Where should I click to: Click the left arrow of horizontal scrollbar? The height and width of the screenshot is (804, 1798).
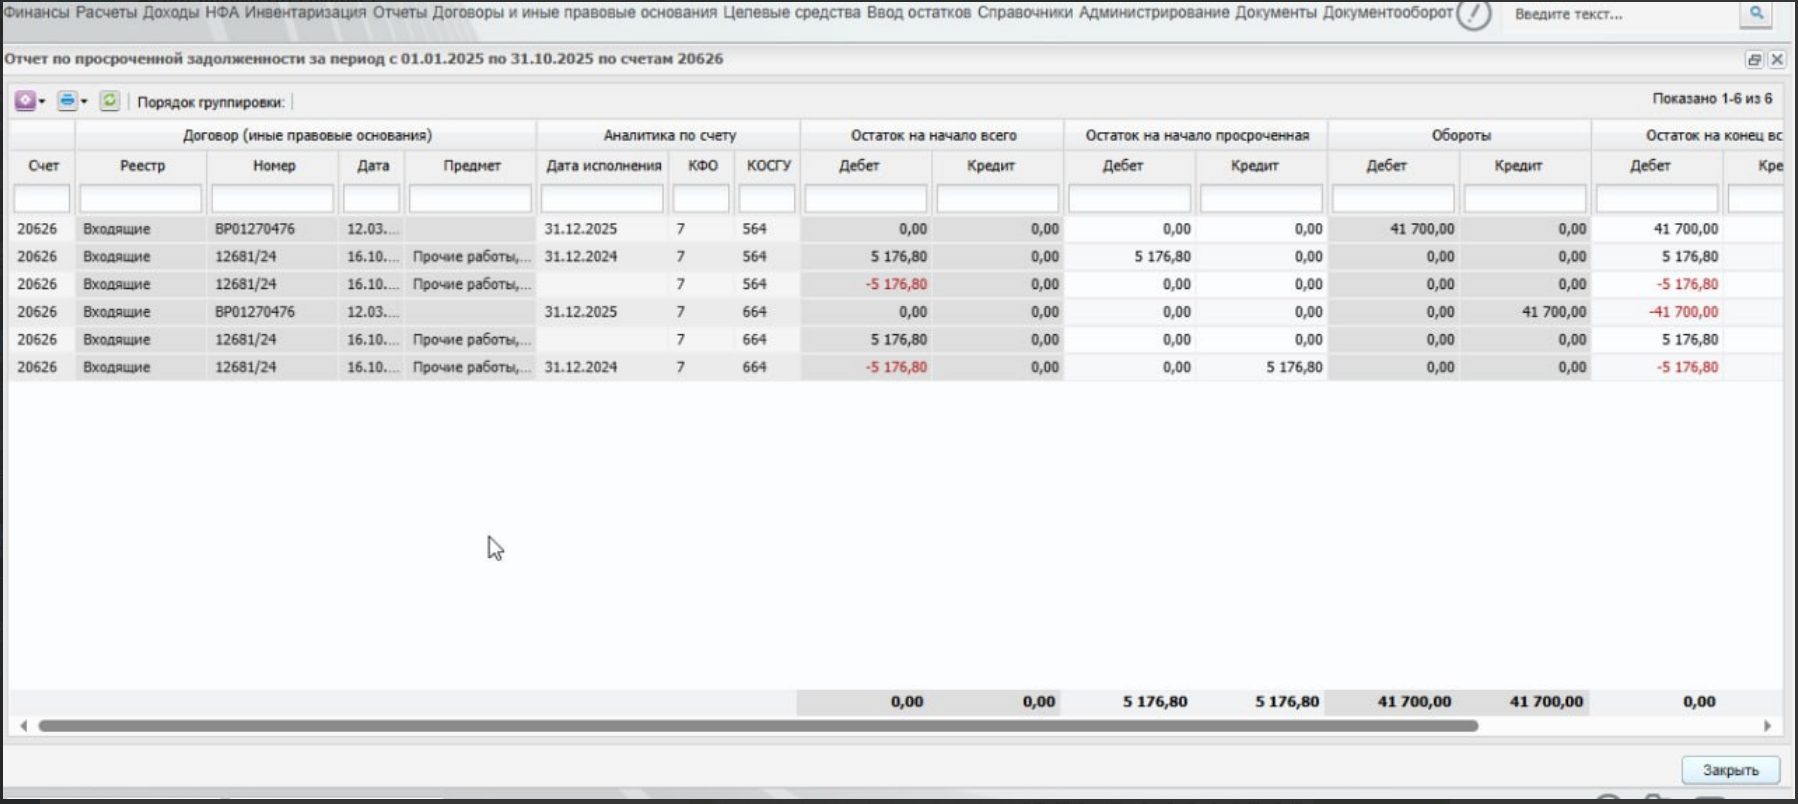(x=24, y=726)
